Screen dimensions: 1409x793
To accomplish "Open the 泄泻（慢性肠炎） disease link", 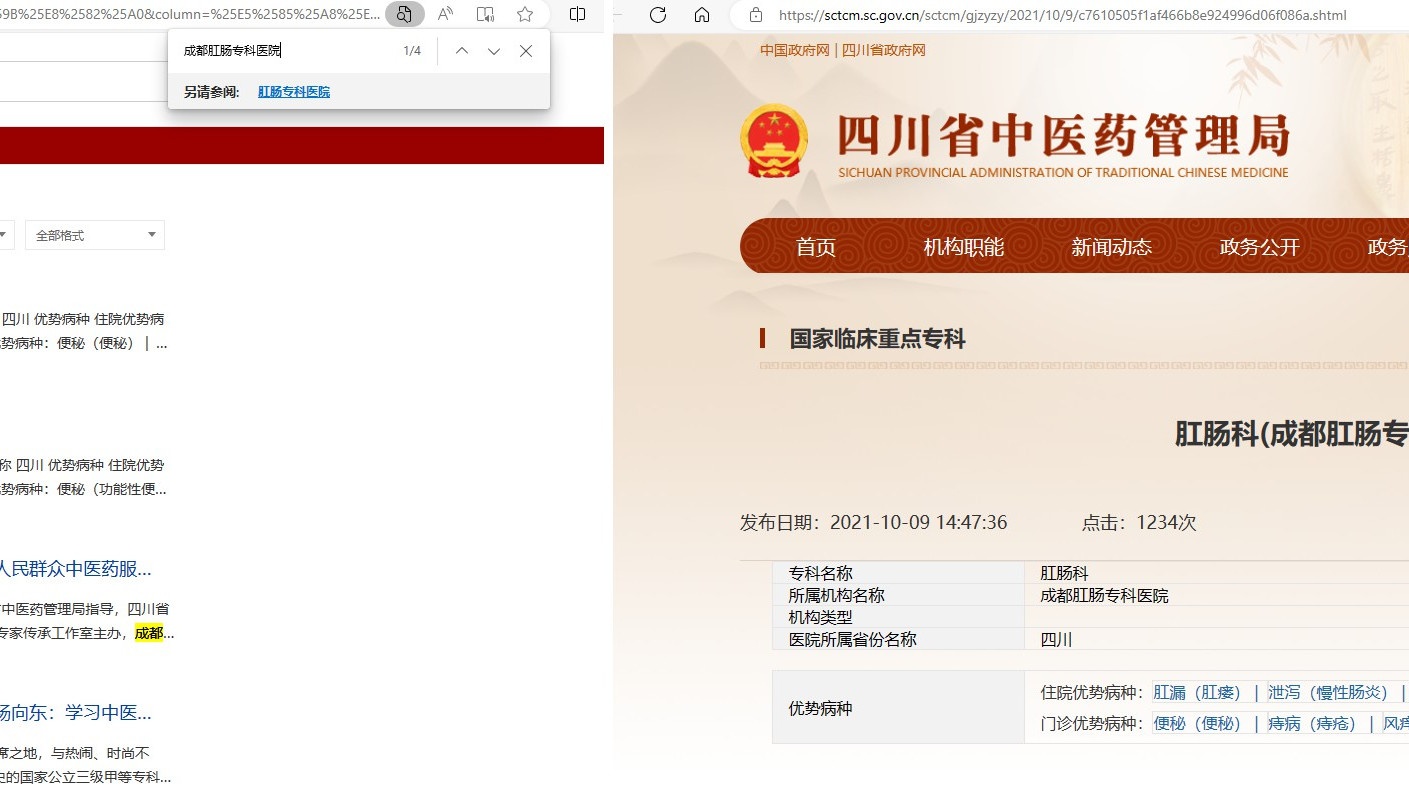I will pos(1329,692).
